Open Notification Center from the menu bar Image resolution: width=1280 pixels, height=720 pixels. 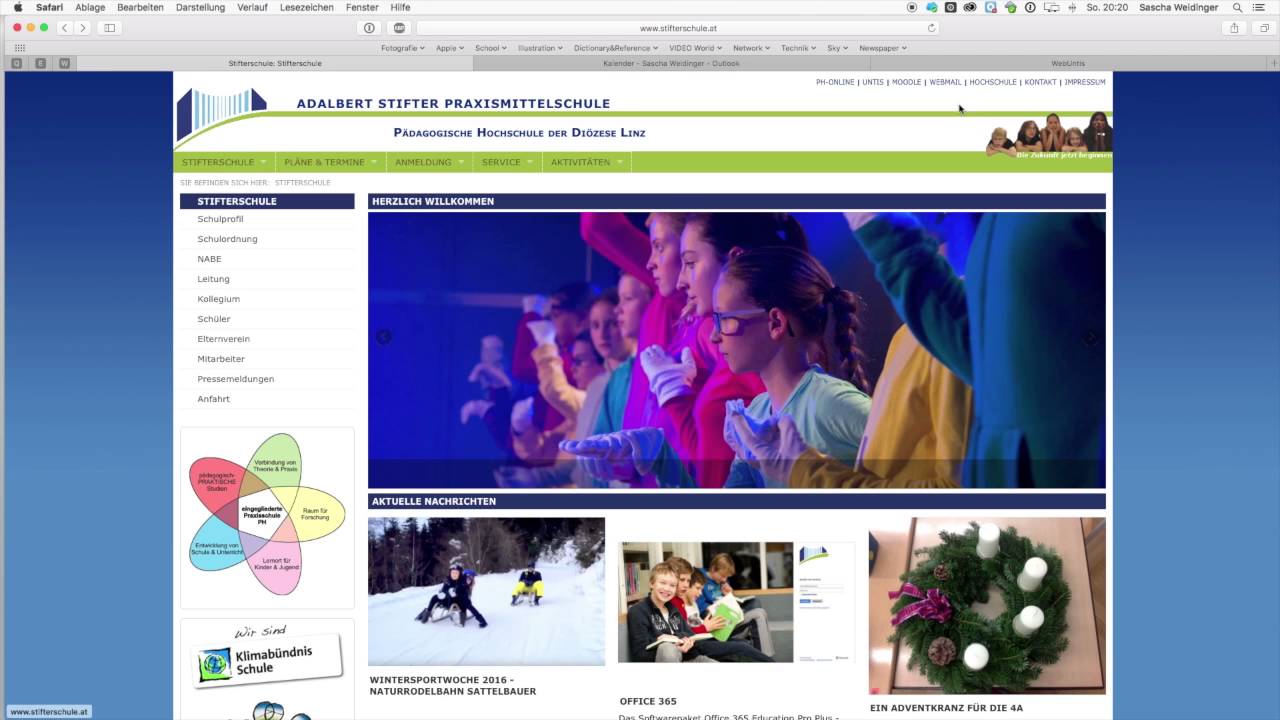click(x=1259, y=7)
